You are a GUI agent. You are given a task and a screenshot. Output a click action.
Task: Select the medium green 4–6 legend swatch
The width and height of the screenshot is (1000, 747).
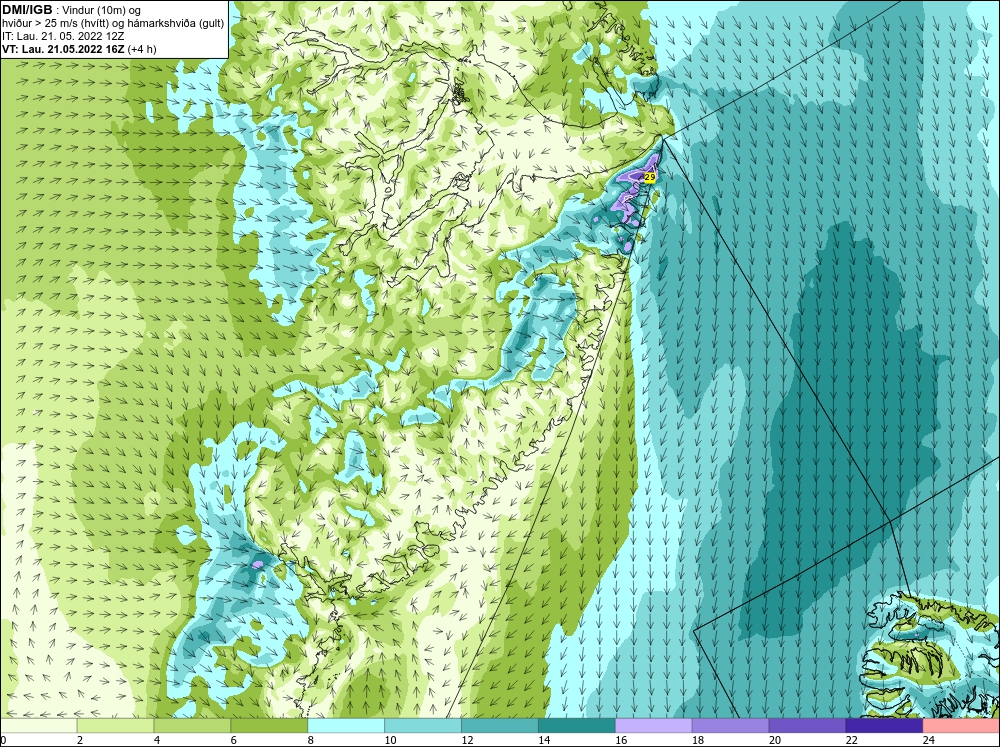192,725
